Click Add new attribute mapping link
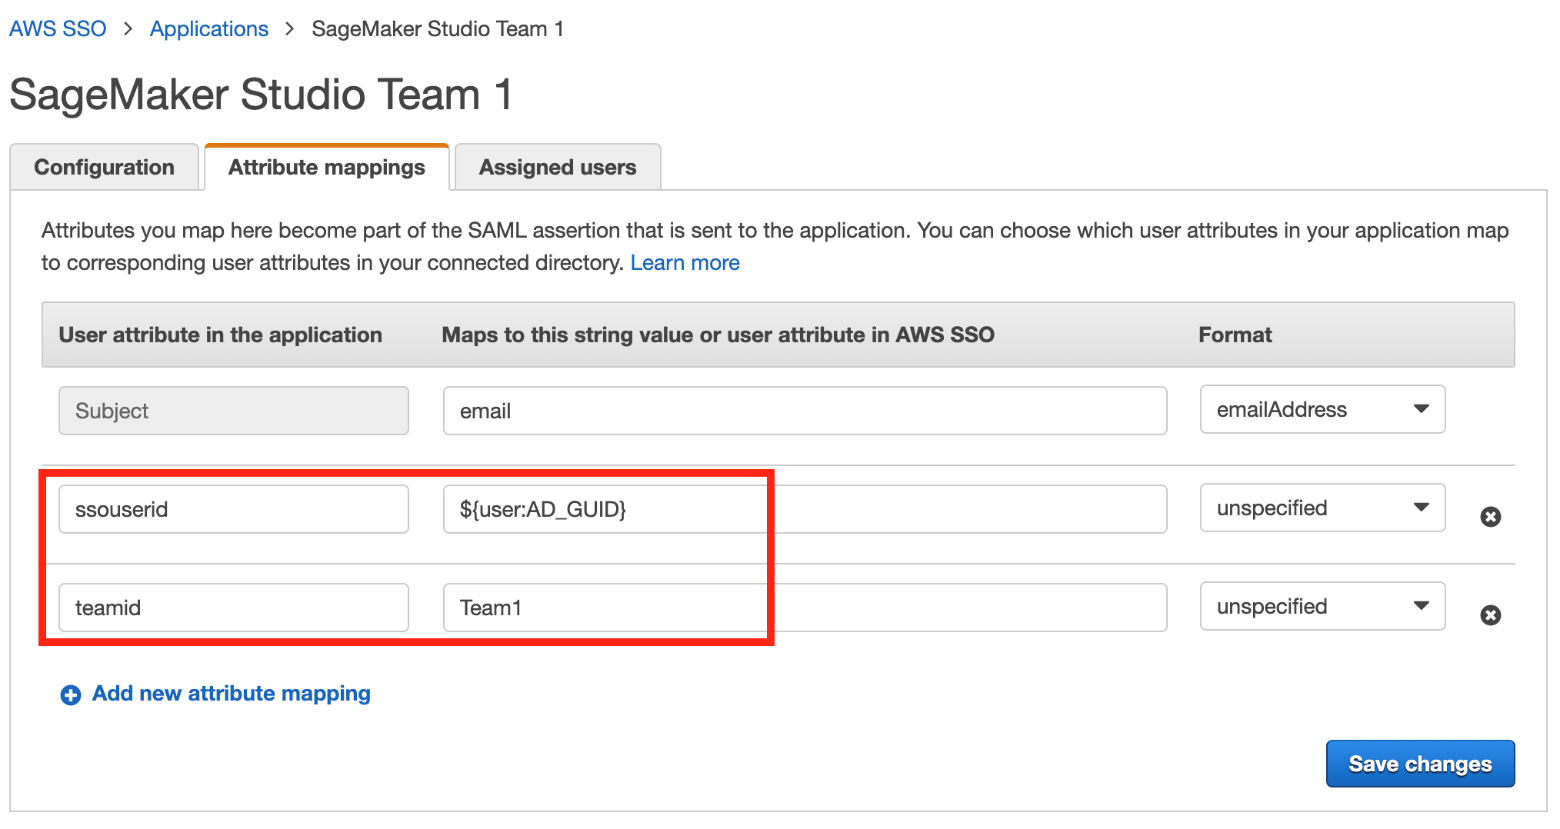This screenshot has height=829, width=1560. point(231,694)
